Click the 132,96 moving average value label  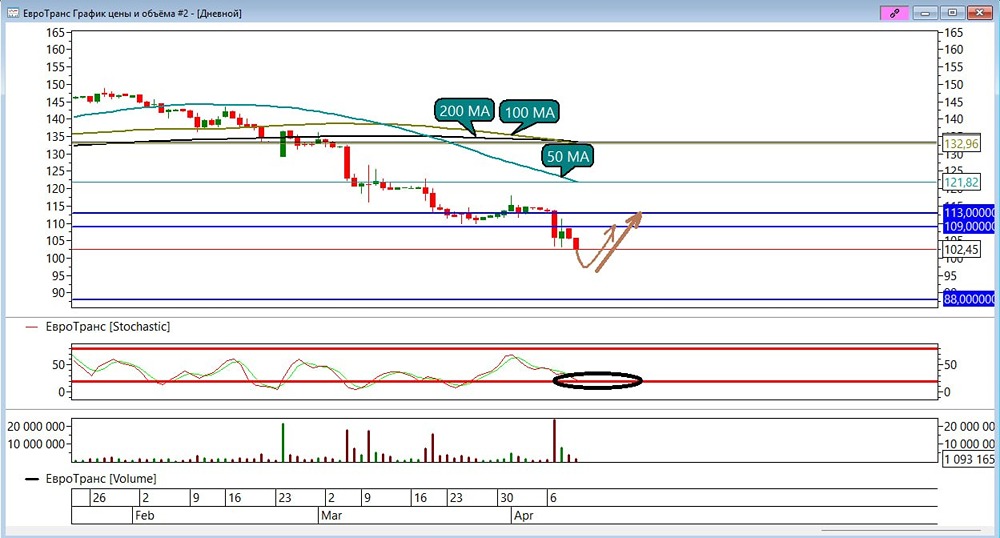click(961, 143)
